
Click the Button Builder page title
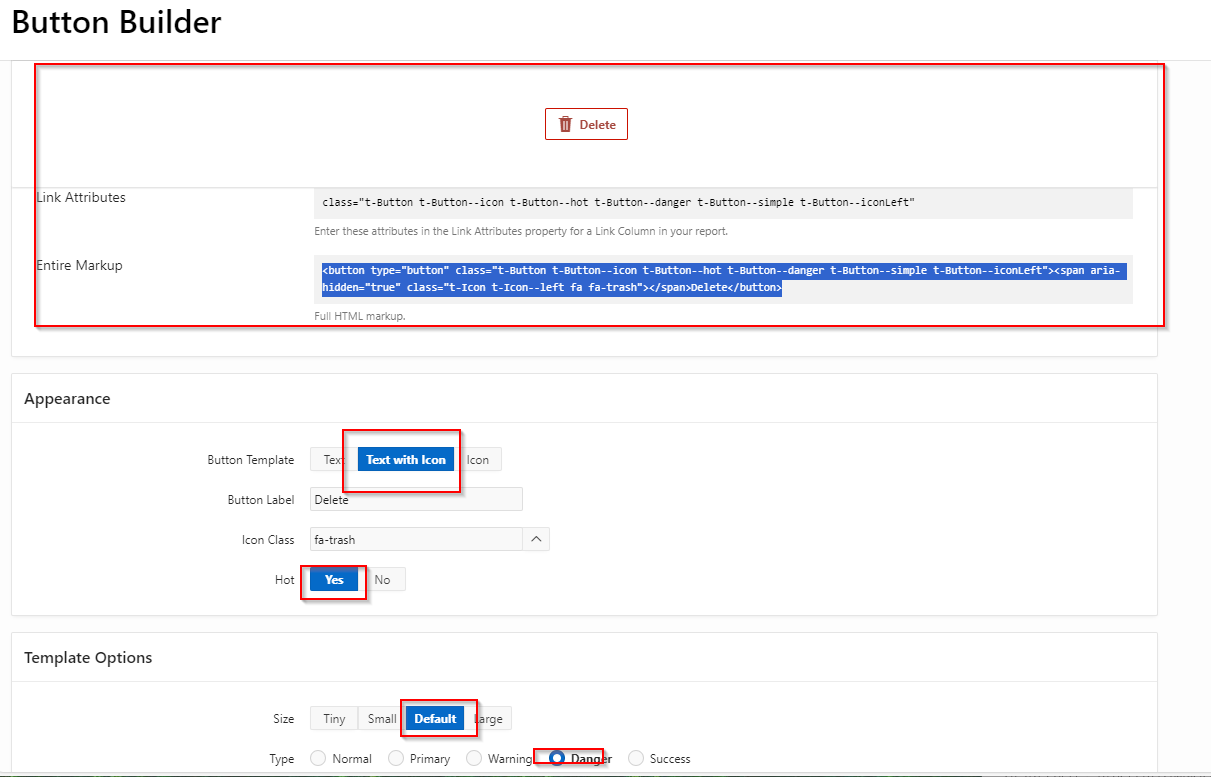(x=116, y=21)
